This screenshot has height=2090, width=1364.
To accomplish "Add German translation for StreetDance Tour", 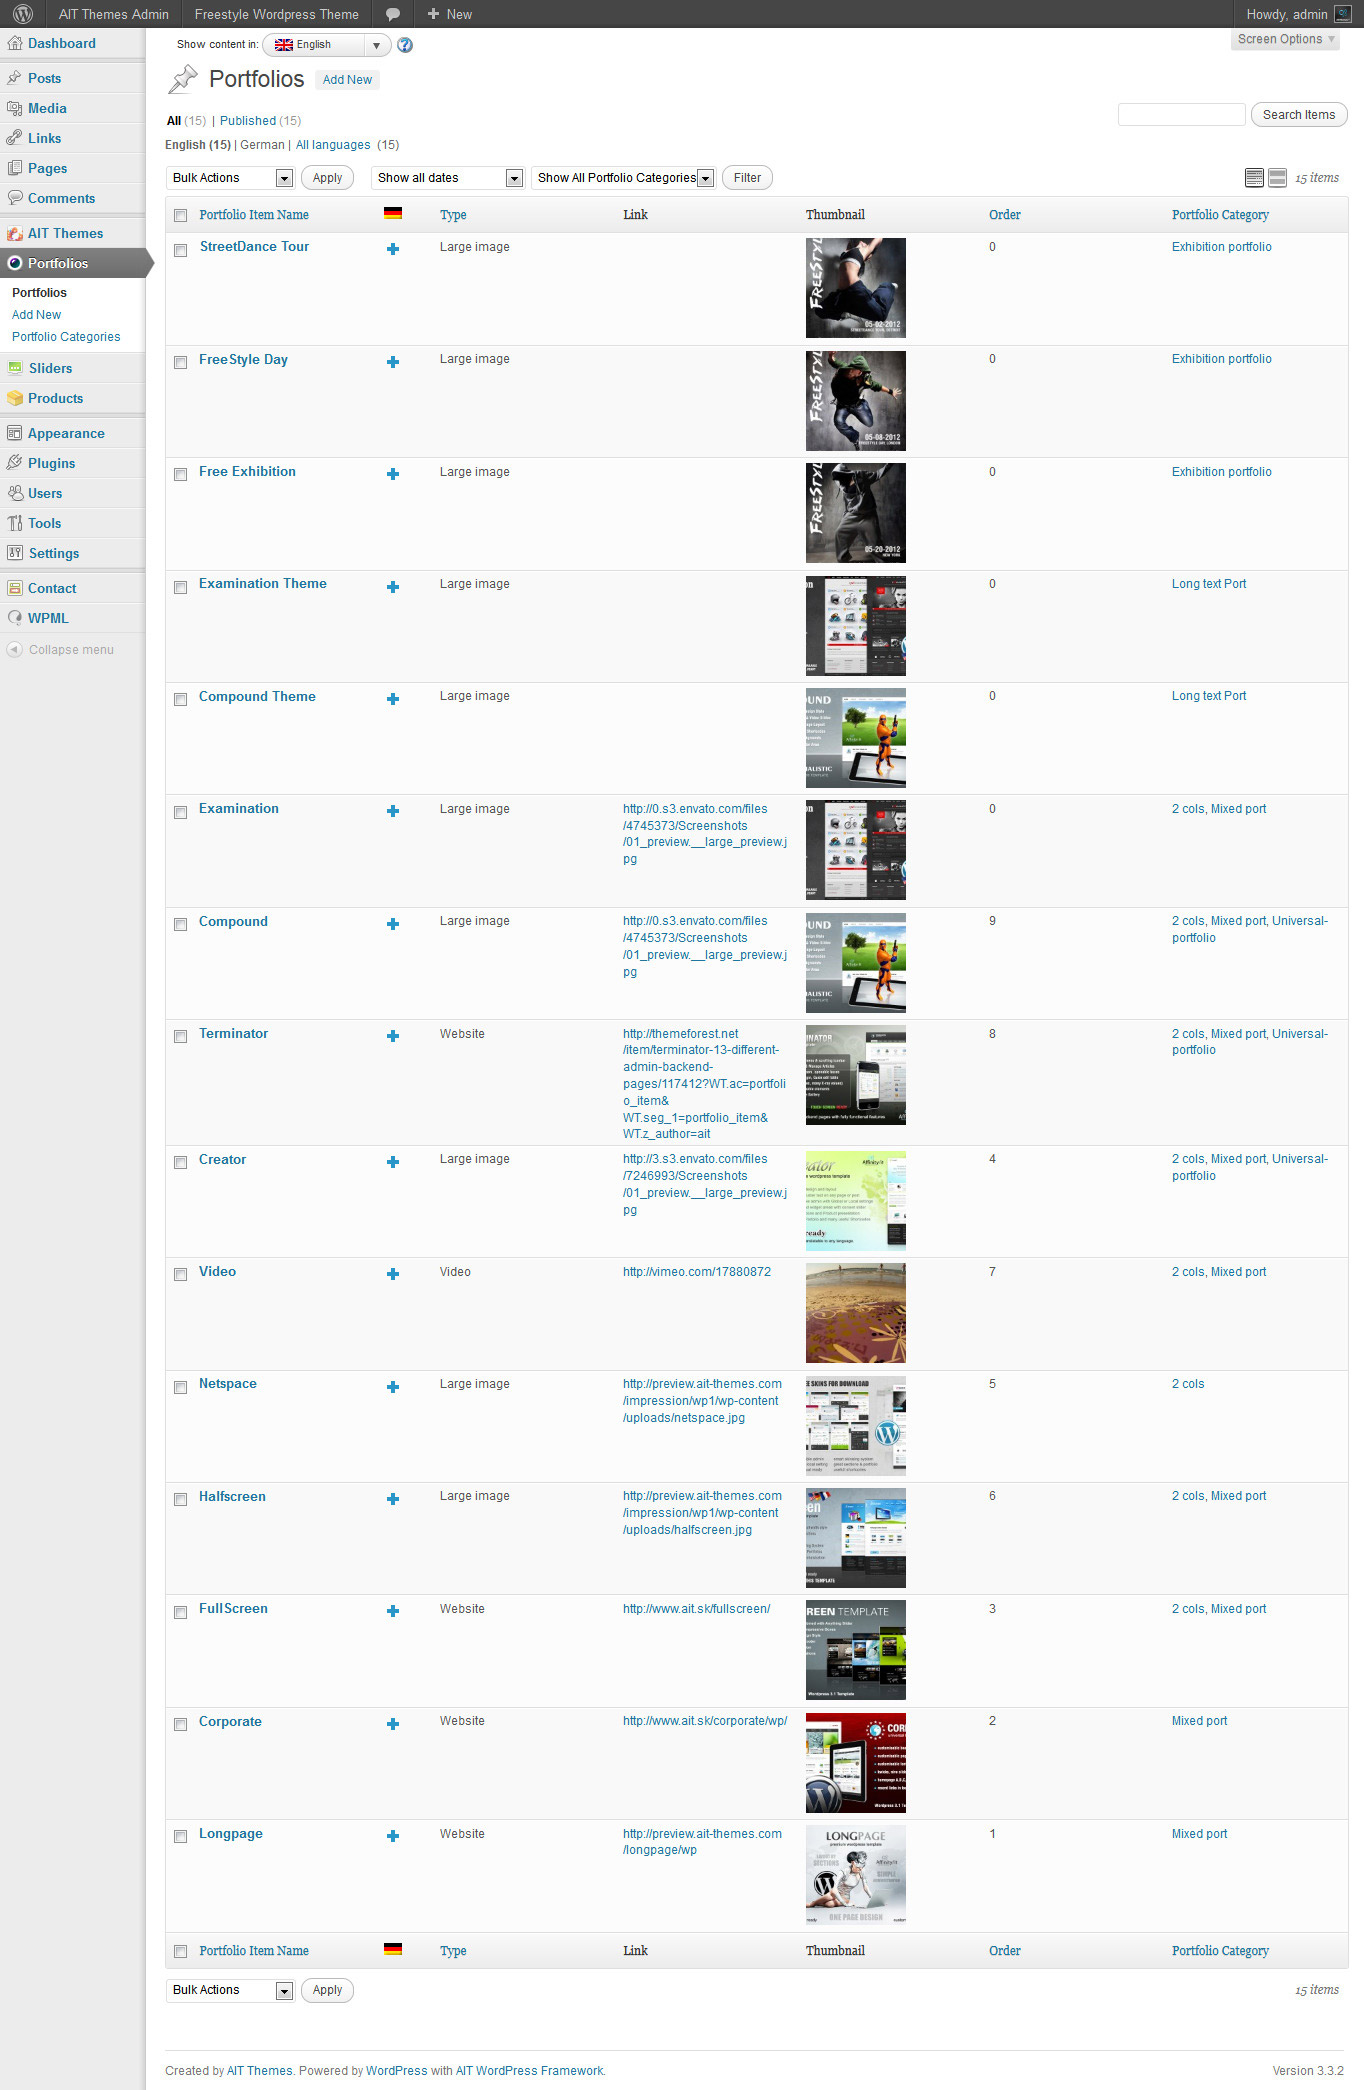I will point(393,249).
